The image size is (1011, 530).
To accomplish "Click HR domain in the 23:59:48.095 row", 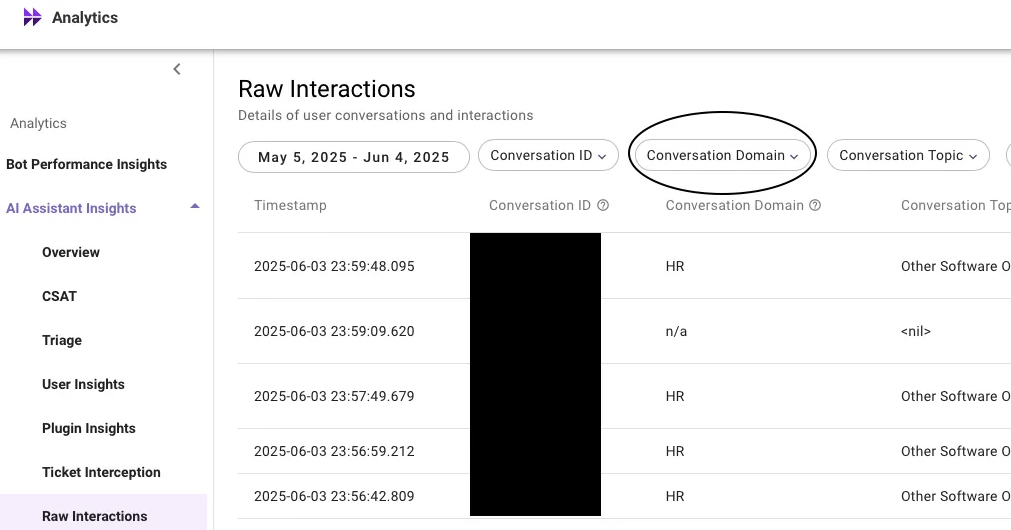I will tap(675, 266).
